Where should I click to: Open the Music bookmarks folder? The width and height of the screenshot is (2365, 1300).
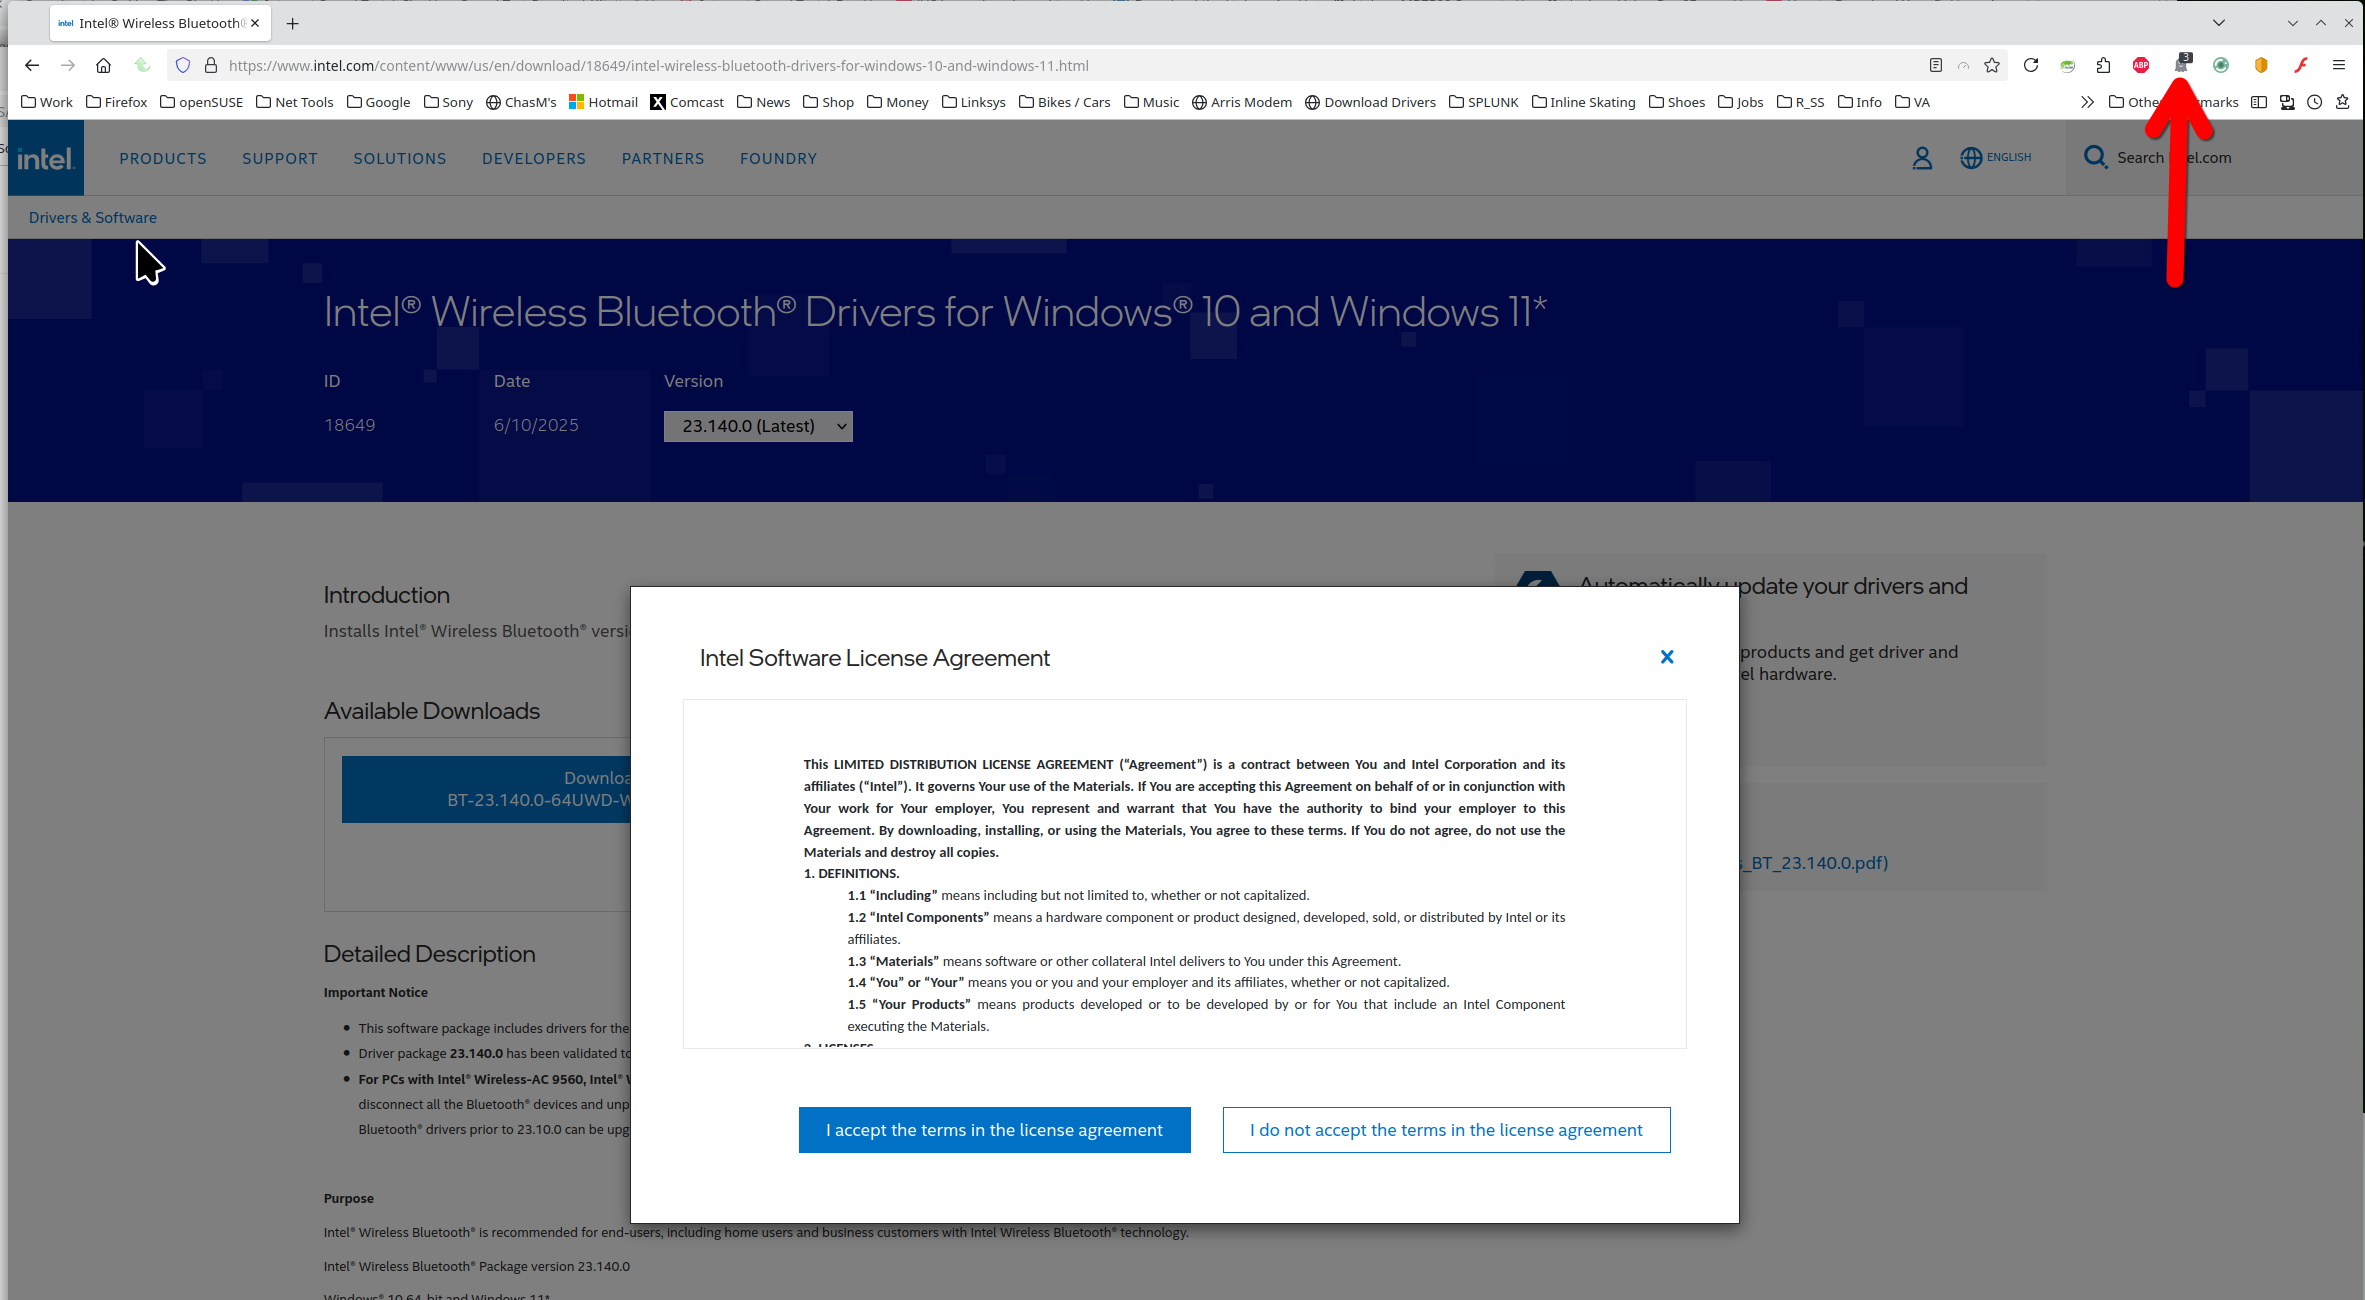click(x=1151, y=102)
